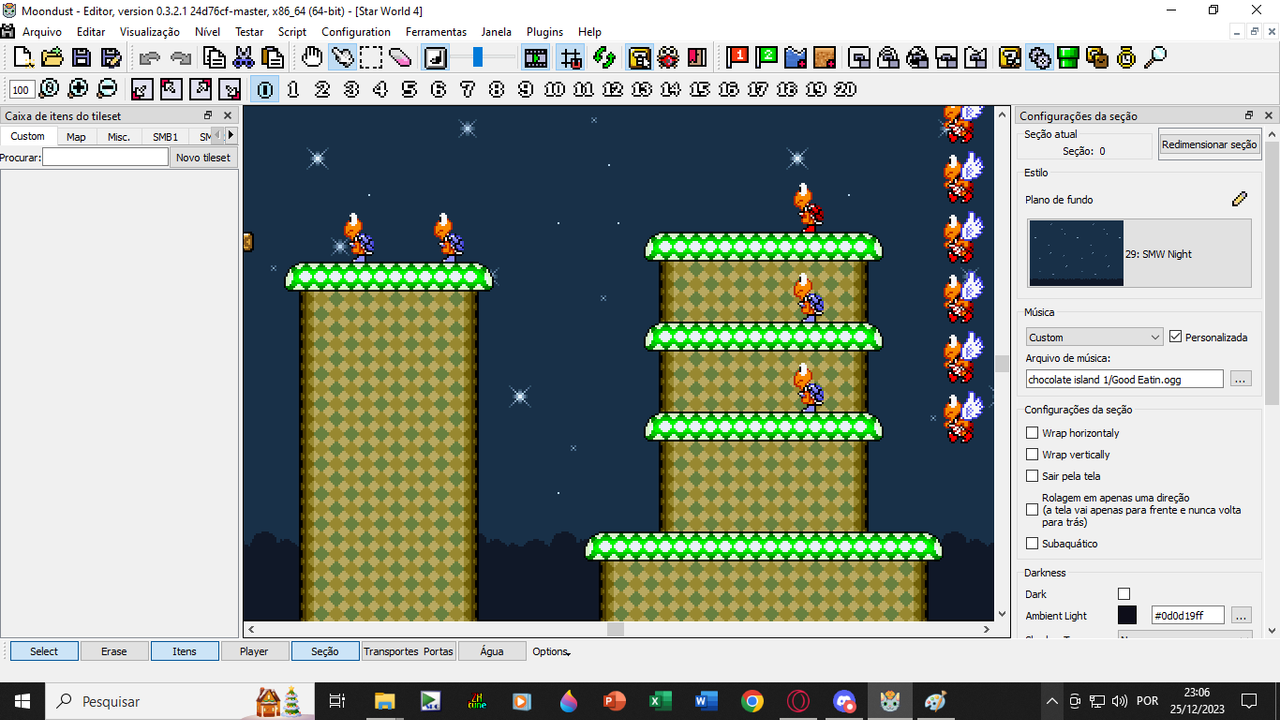This screenshot has width=1280, height=720.
Task: Click the SMW Night background thumbnail
Action: click(1076, 253)
